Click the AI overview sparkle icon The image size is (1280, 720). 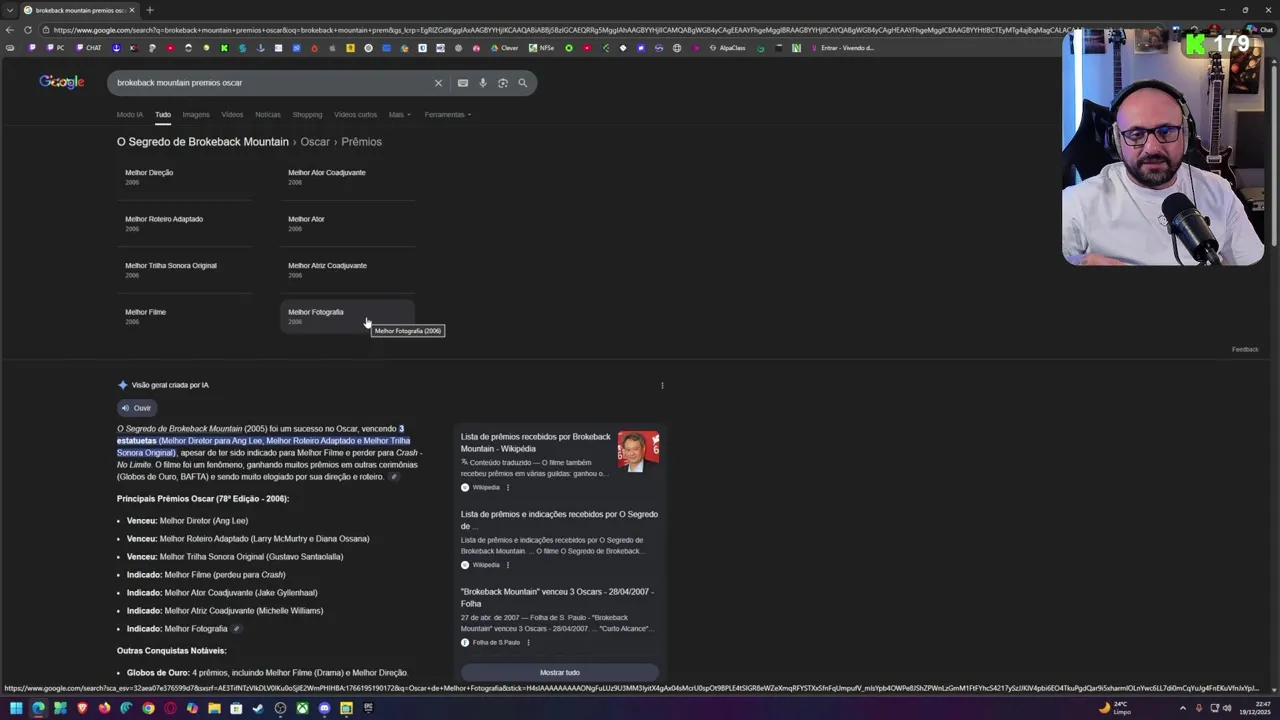pyautogui.click(x=123, y=385)
